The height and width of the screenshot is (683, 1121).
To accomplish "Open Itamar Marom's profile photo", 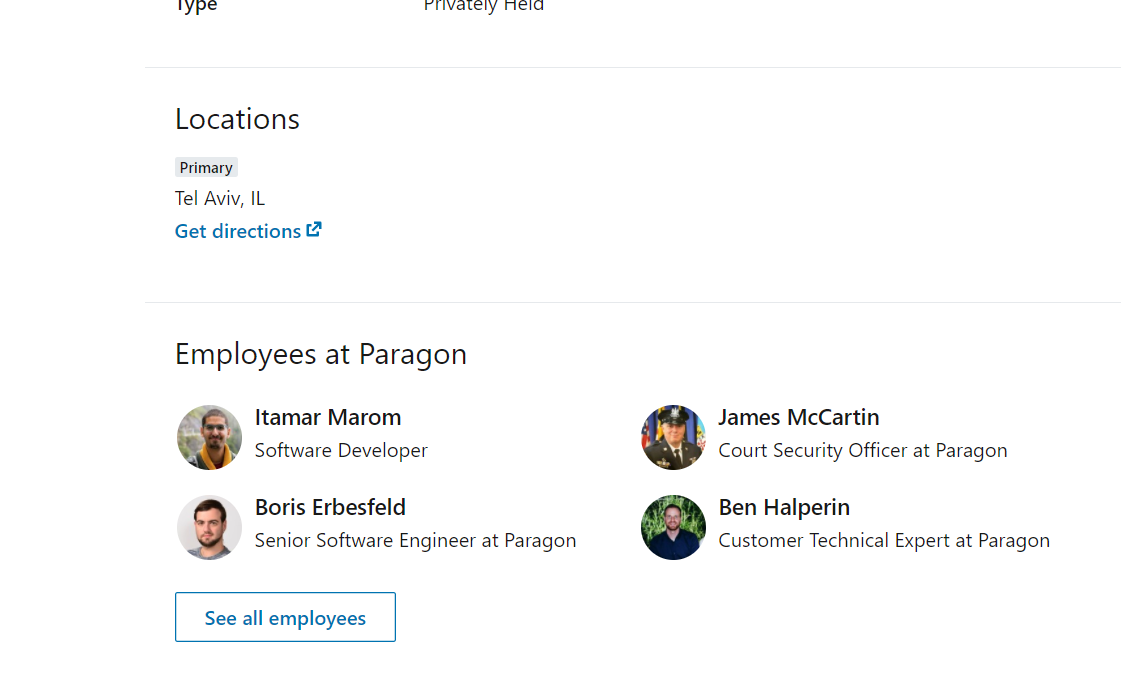I will (x=209, y=437).
